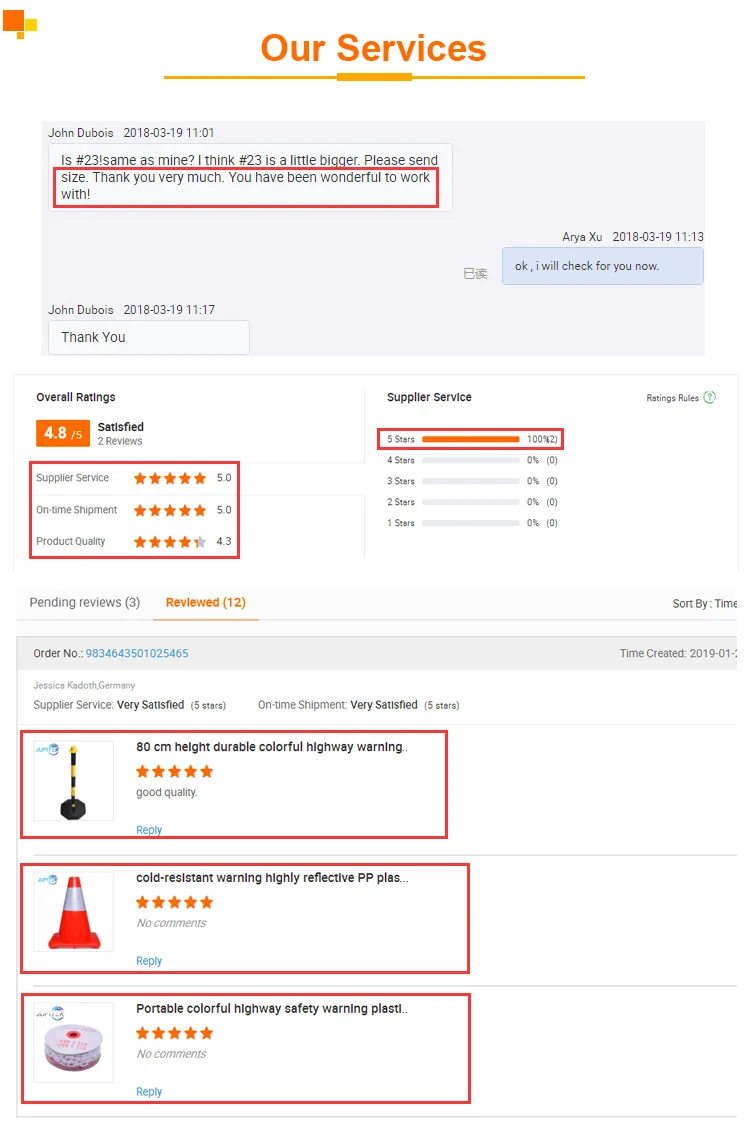
Task: Reply to the reflective PP cone review
Action: tap(149, 960)
